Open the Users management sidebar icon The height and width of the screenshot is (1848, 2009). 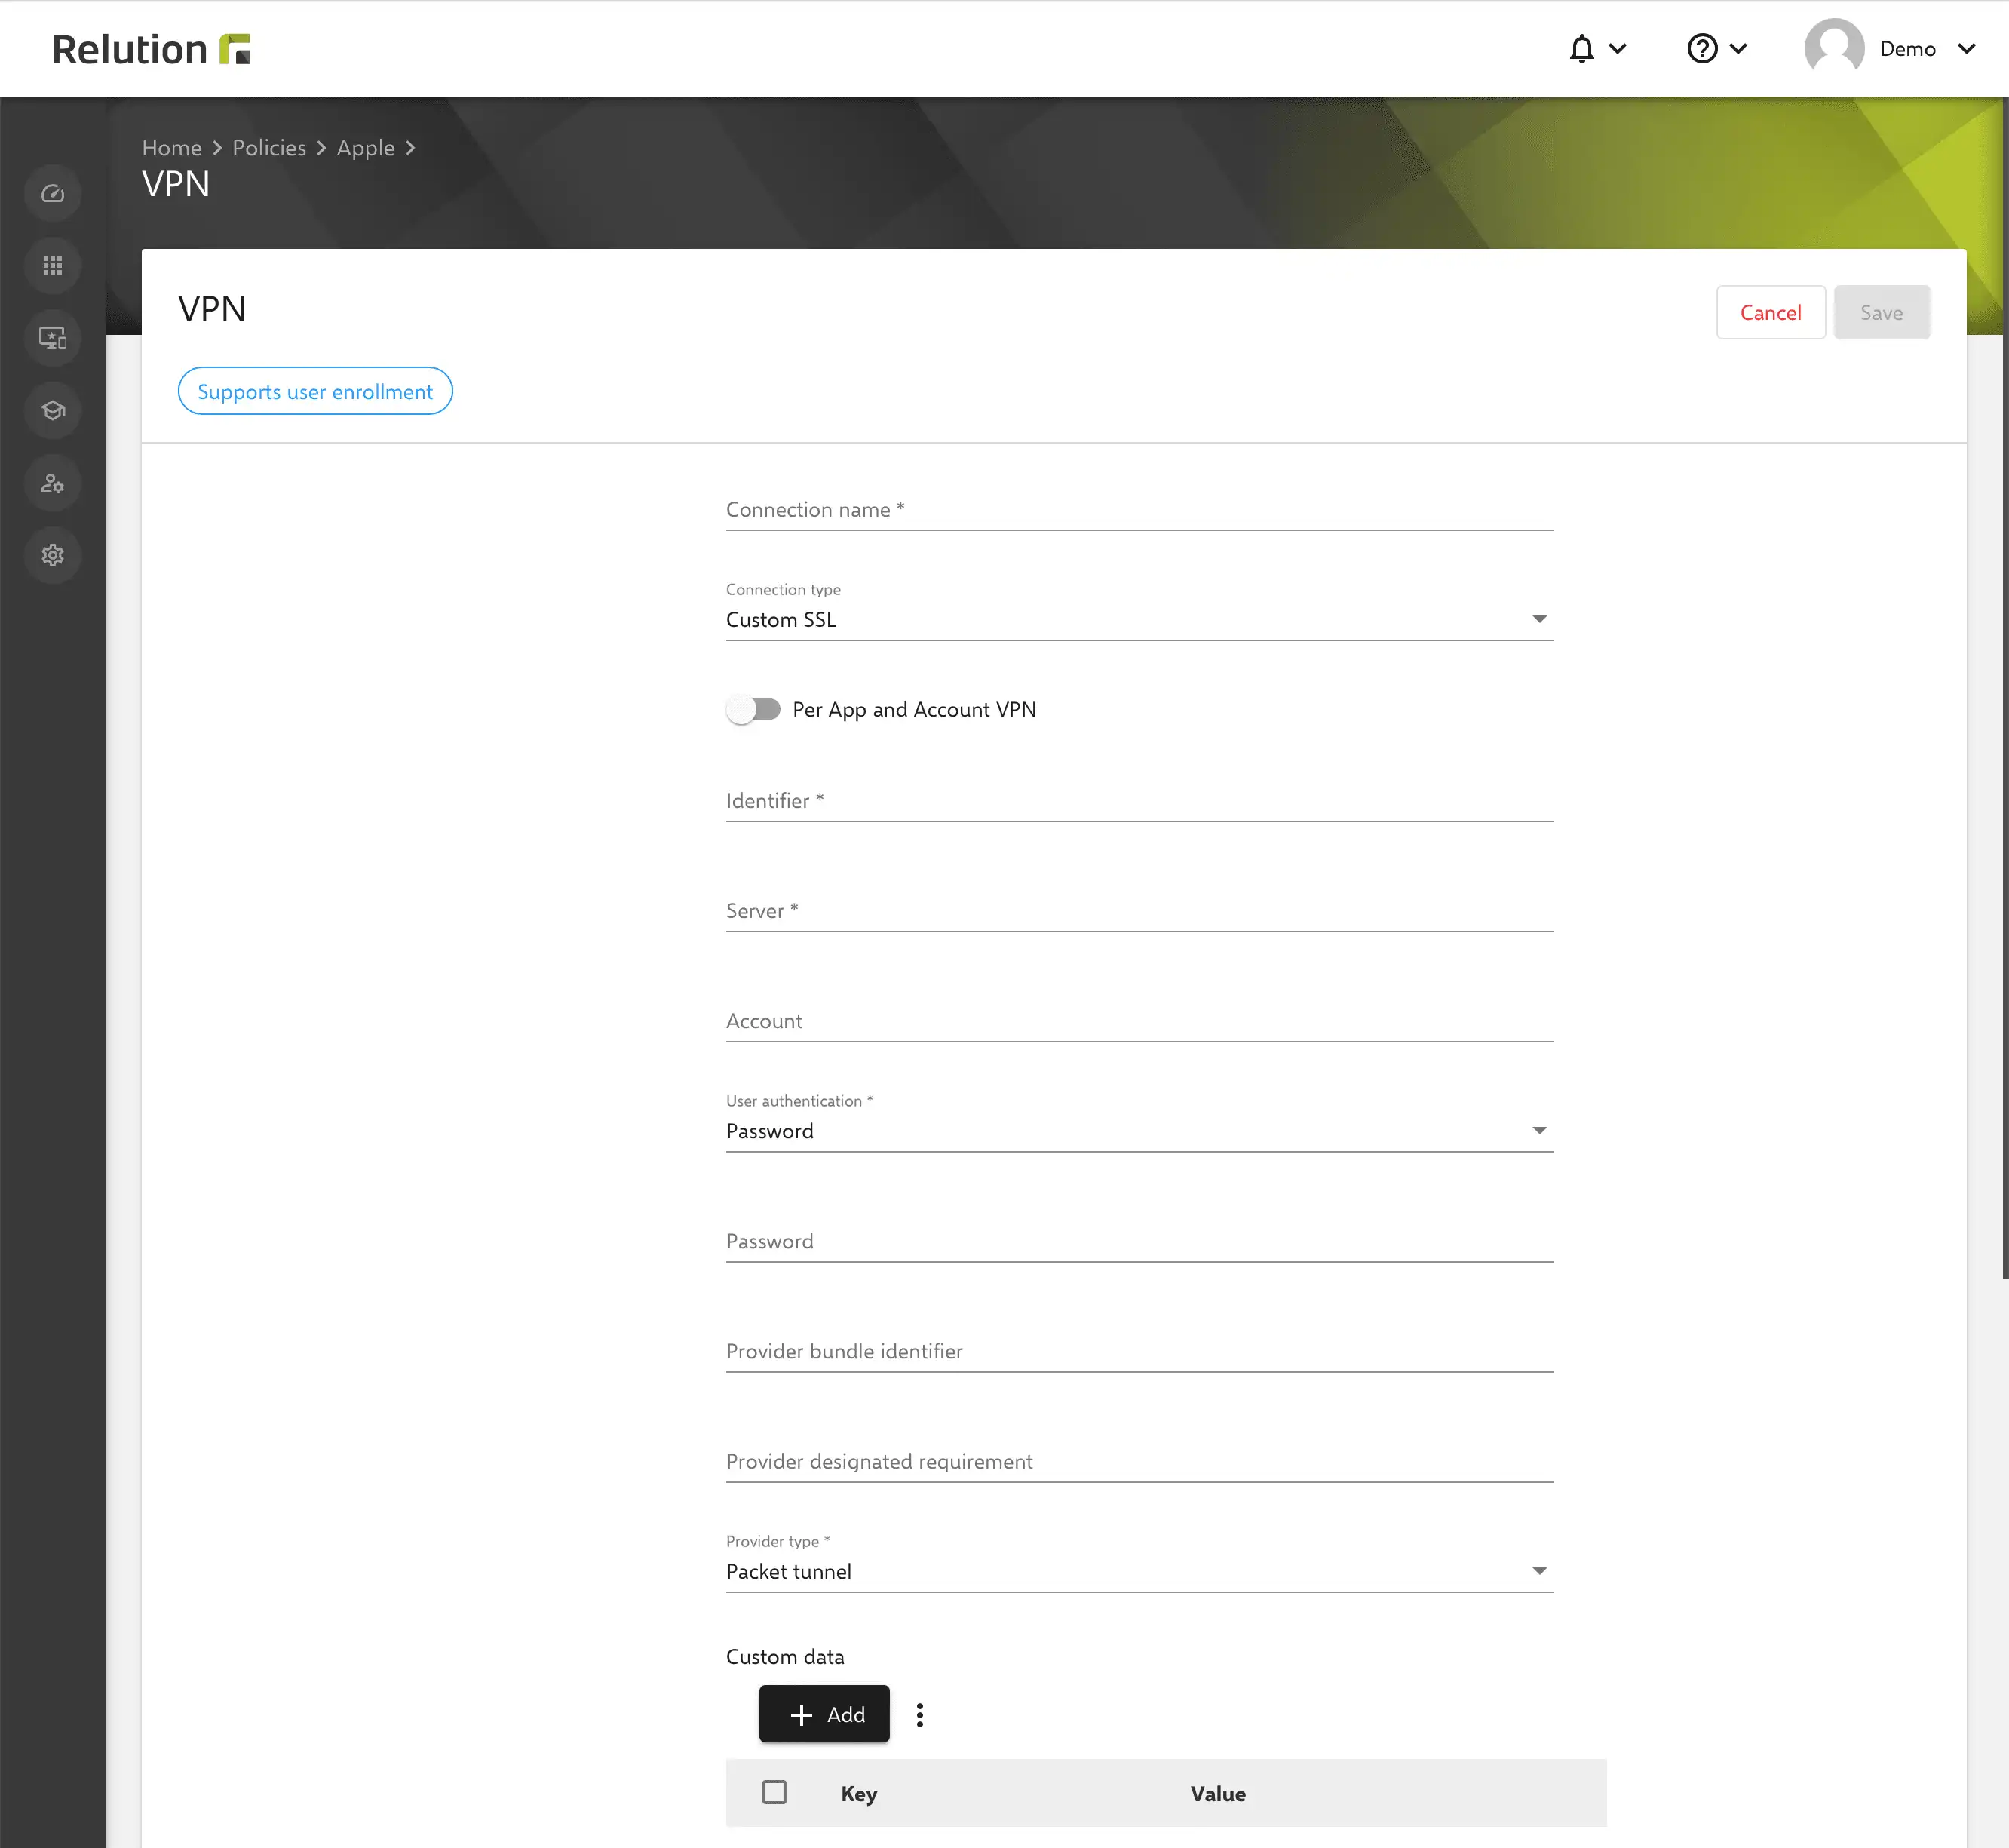pyautogui.click(x=53, y=483)
